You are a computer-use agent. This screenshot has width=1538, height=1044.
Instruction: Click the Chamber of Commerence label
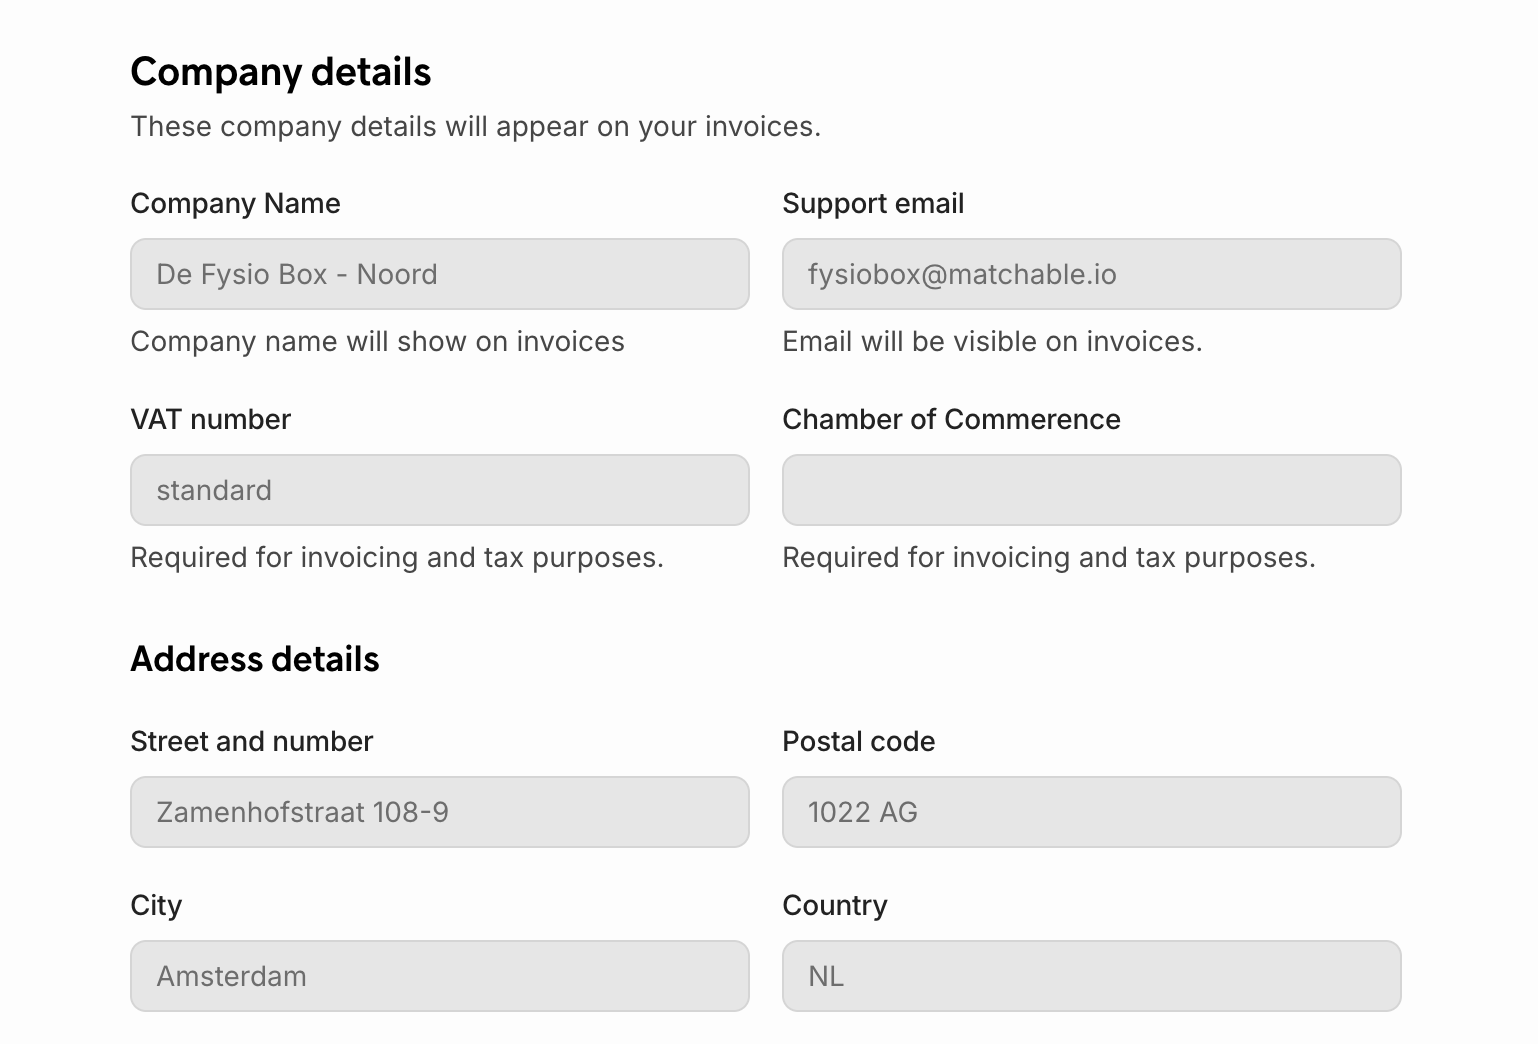click(951, 419)
